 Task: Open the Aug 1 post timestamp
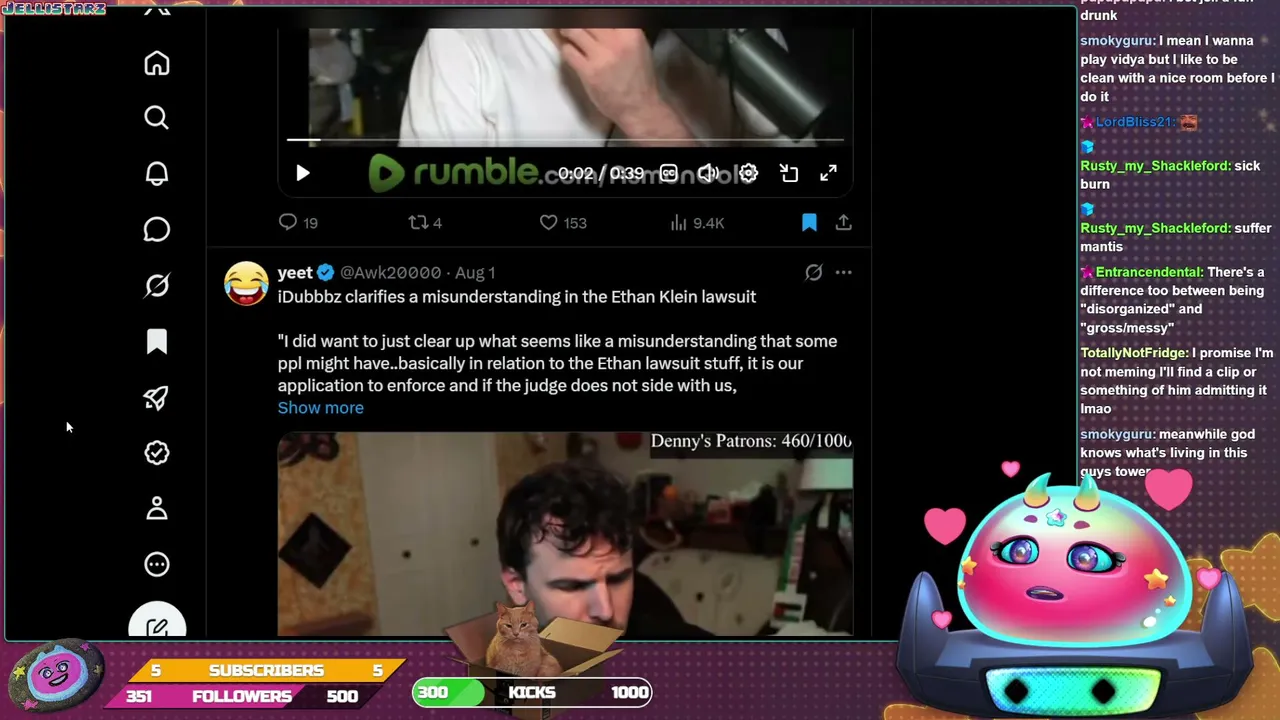pyautogui.click(x=475, y=272)
